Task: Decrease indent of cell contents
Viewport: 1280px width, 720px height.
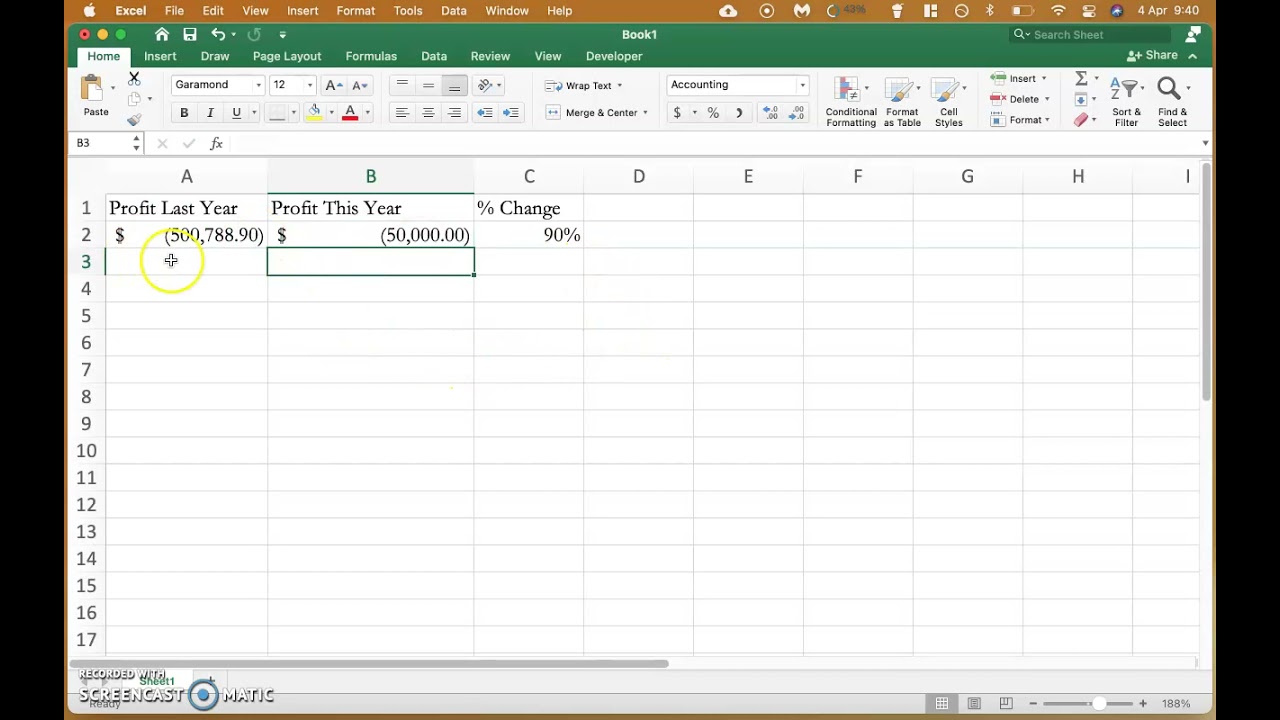Action: pos(485,113)
